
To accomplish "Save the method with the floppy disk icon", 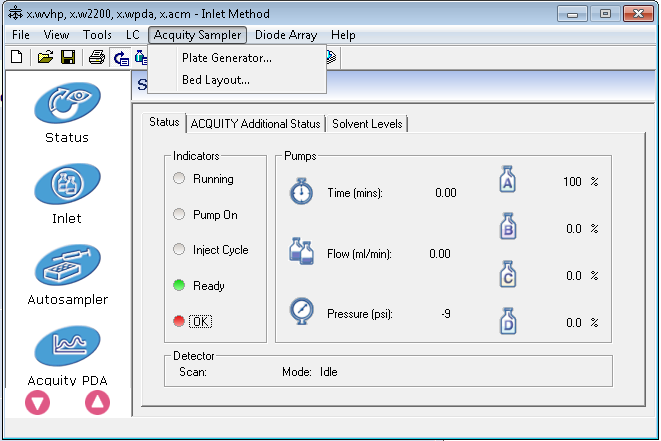I will pyautogui.click(x=68, y=57).
